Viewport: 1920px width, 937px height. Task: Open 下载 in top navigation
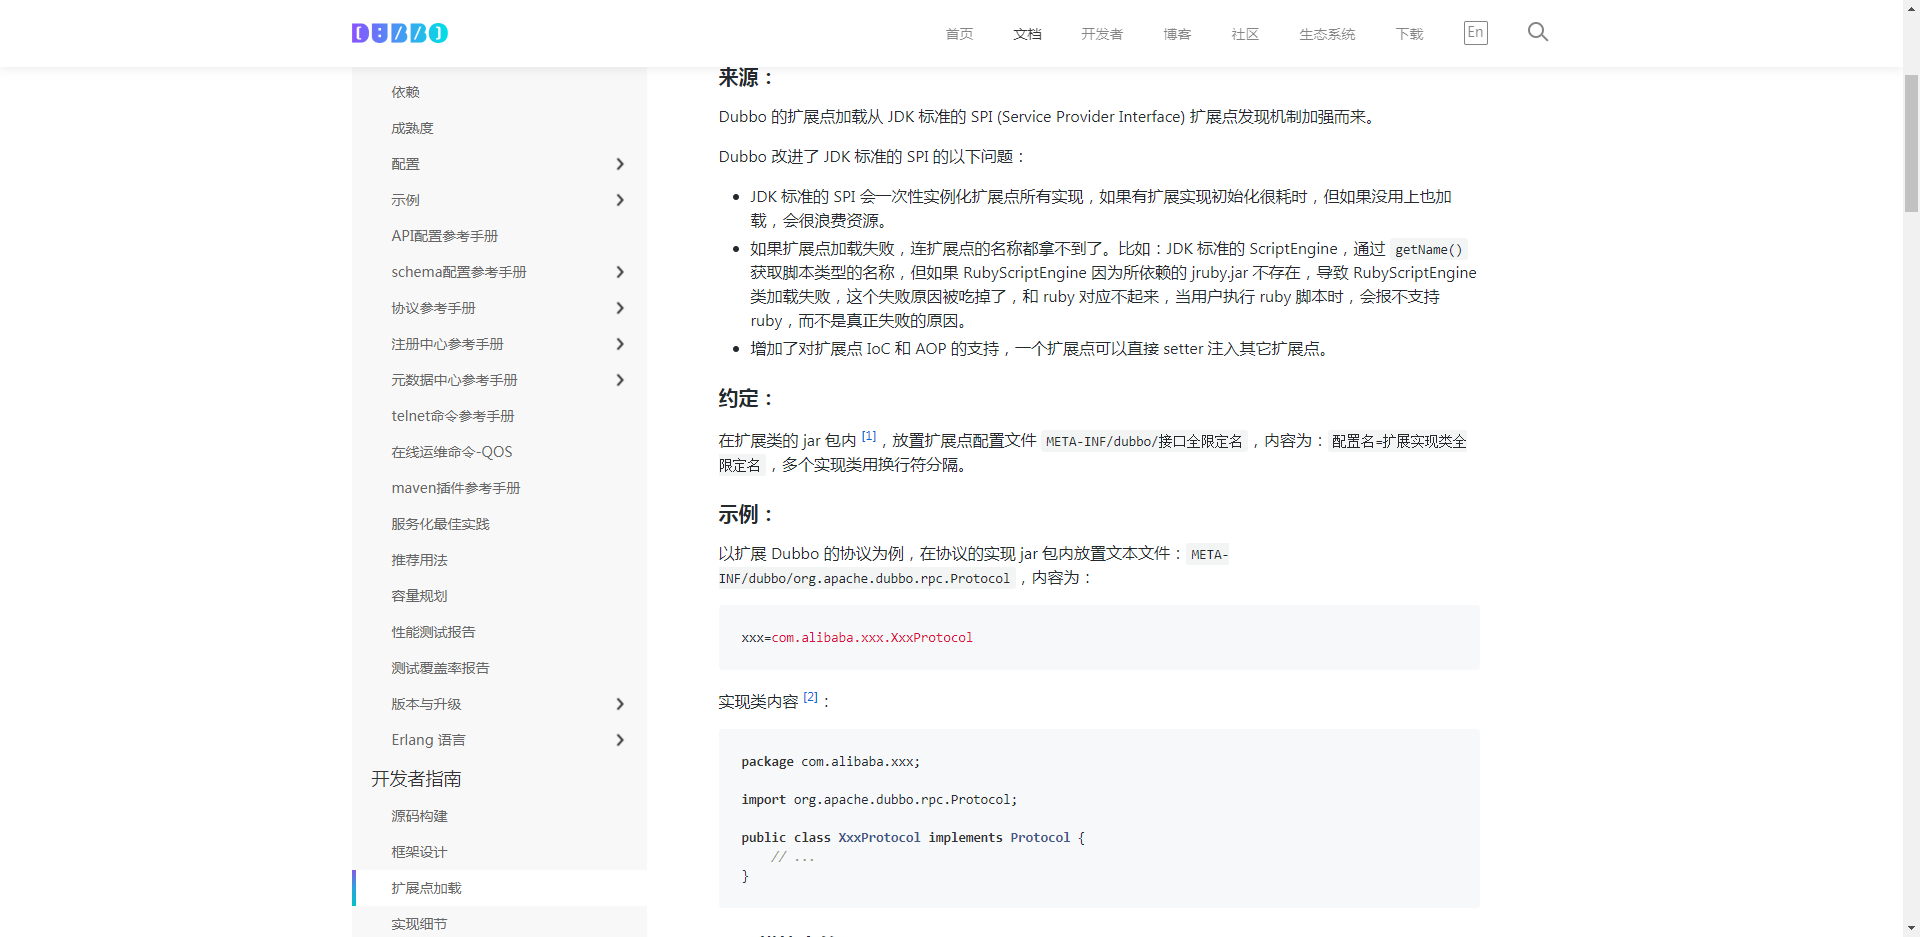[x=1409, y=34]
